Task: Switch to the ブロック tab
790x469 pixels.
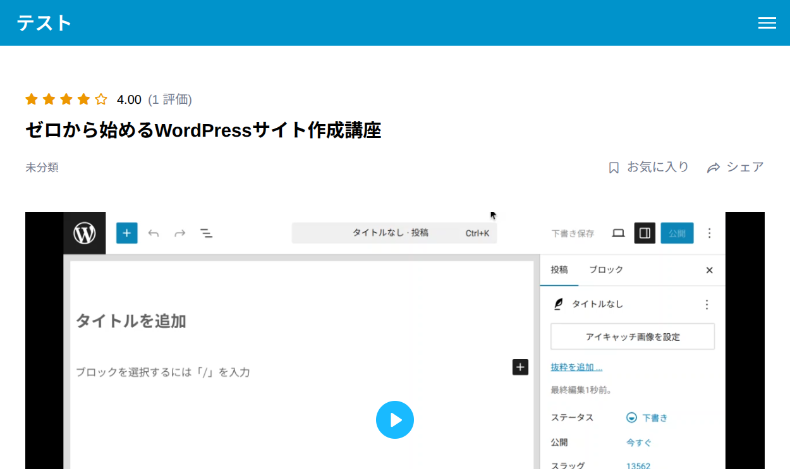Action: click(606, 270)
